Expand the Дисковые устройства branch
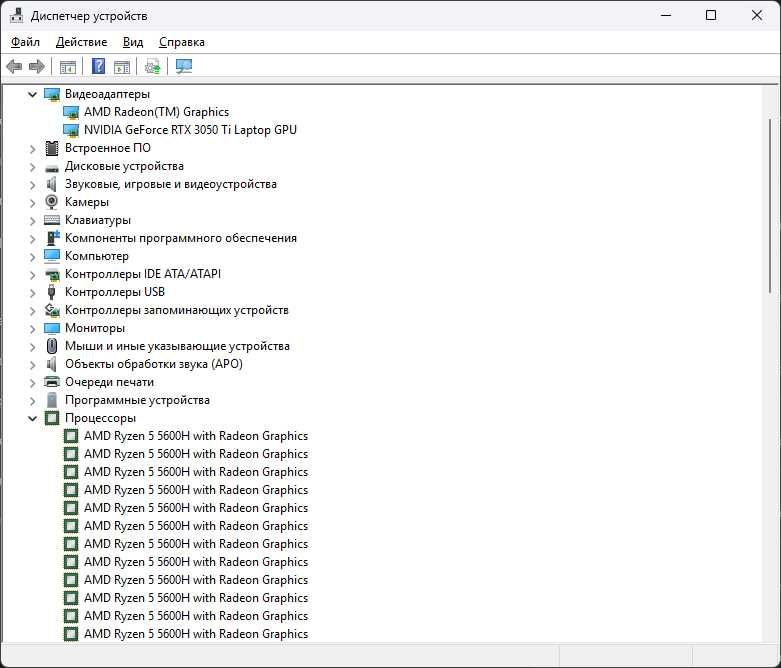Viewport: 781px width, 668px height. pos(32,166)
